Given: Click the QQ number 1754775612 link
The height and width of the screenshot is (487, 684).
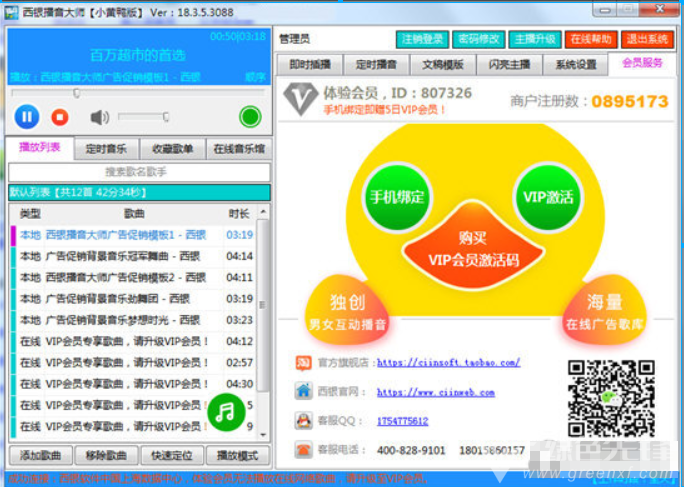Looking at the screenshot, I should point(403,421).
